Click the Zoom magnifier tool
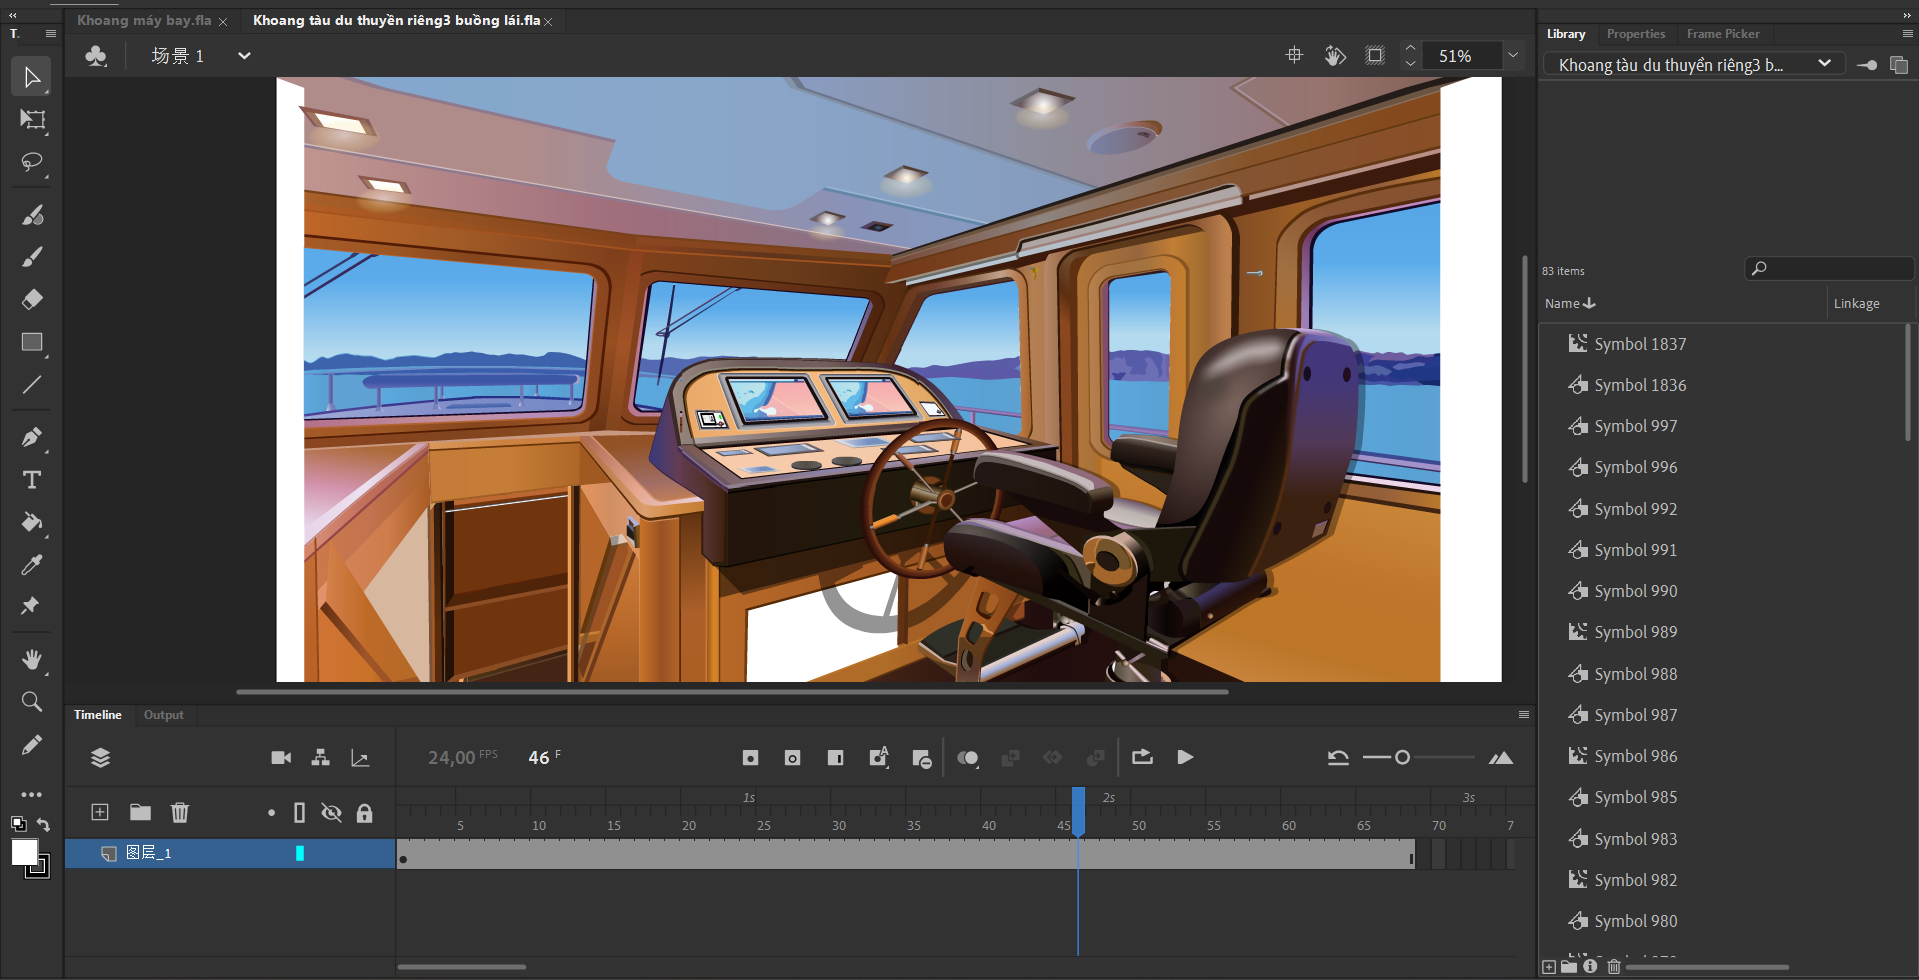 pos(32,702)
